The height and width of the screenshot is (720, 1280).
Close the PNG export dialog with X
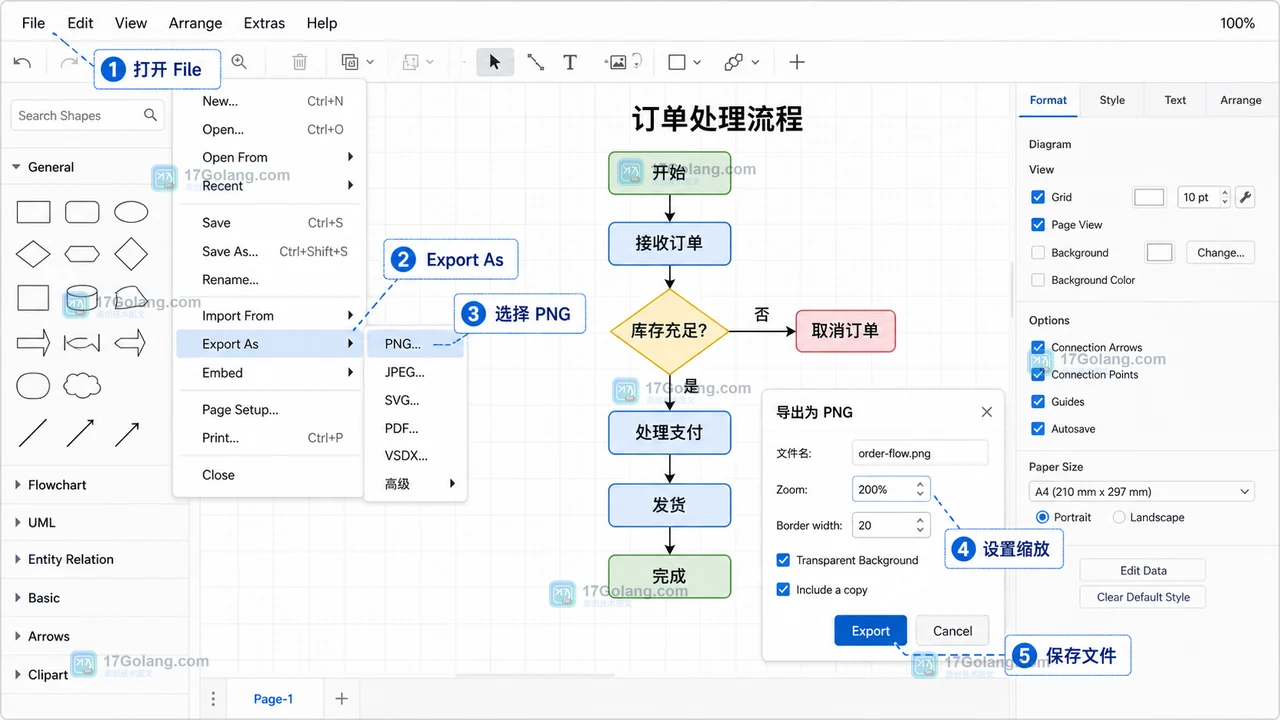coord(987,412)
